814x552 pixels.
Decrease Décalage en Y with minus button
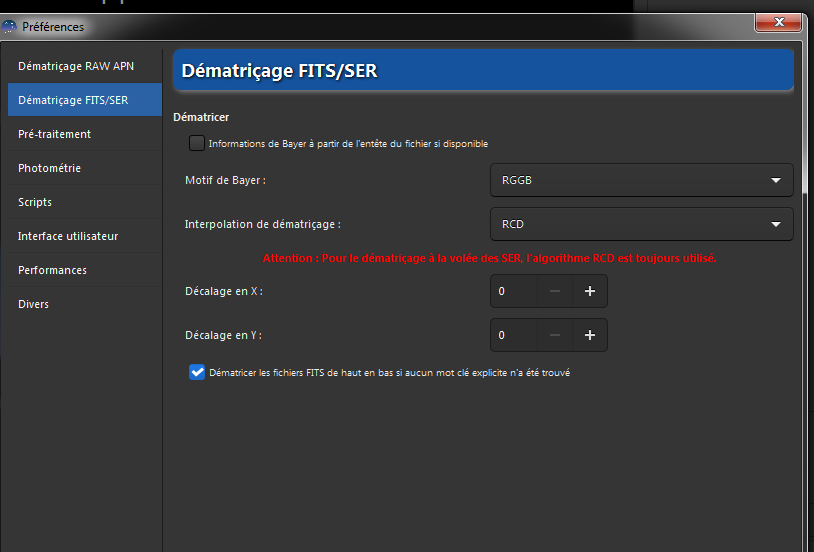(554, 335)
